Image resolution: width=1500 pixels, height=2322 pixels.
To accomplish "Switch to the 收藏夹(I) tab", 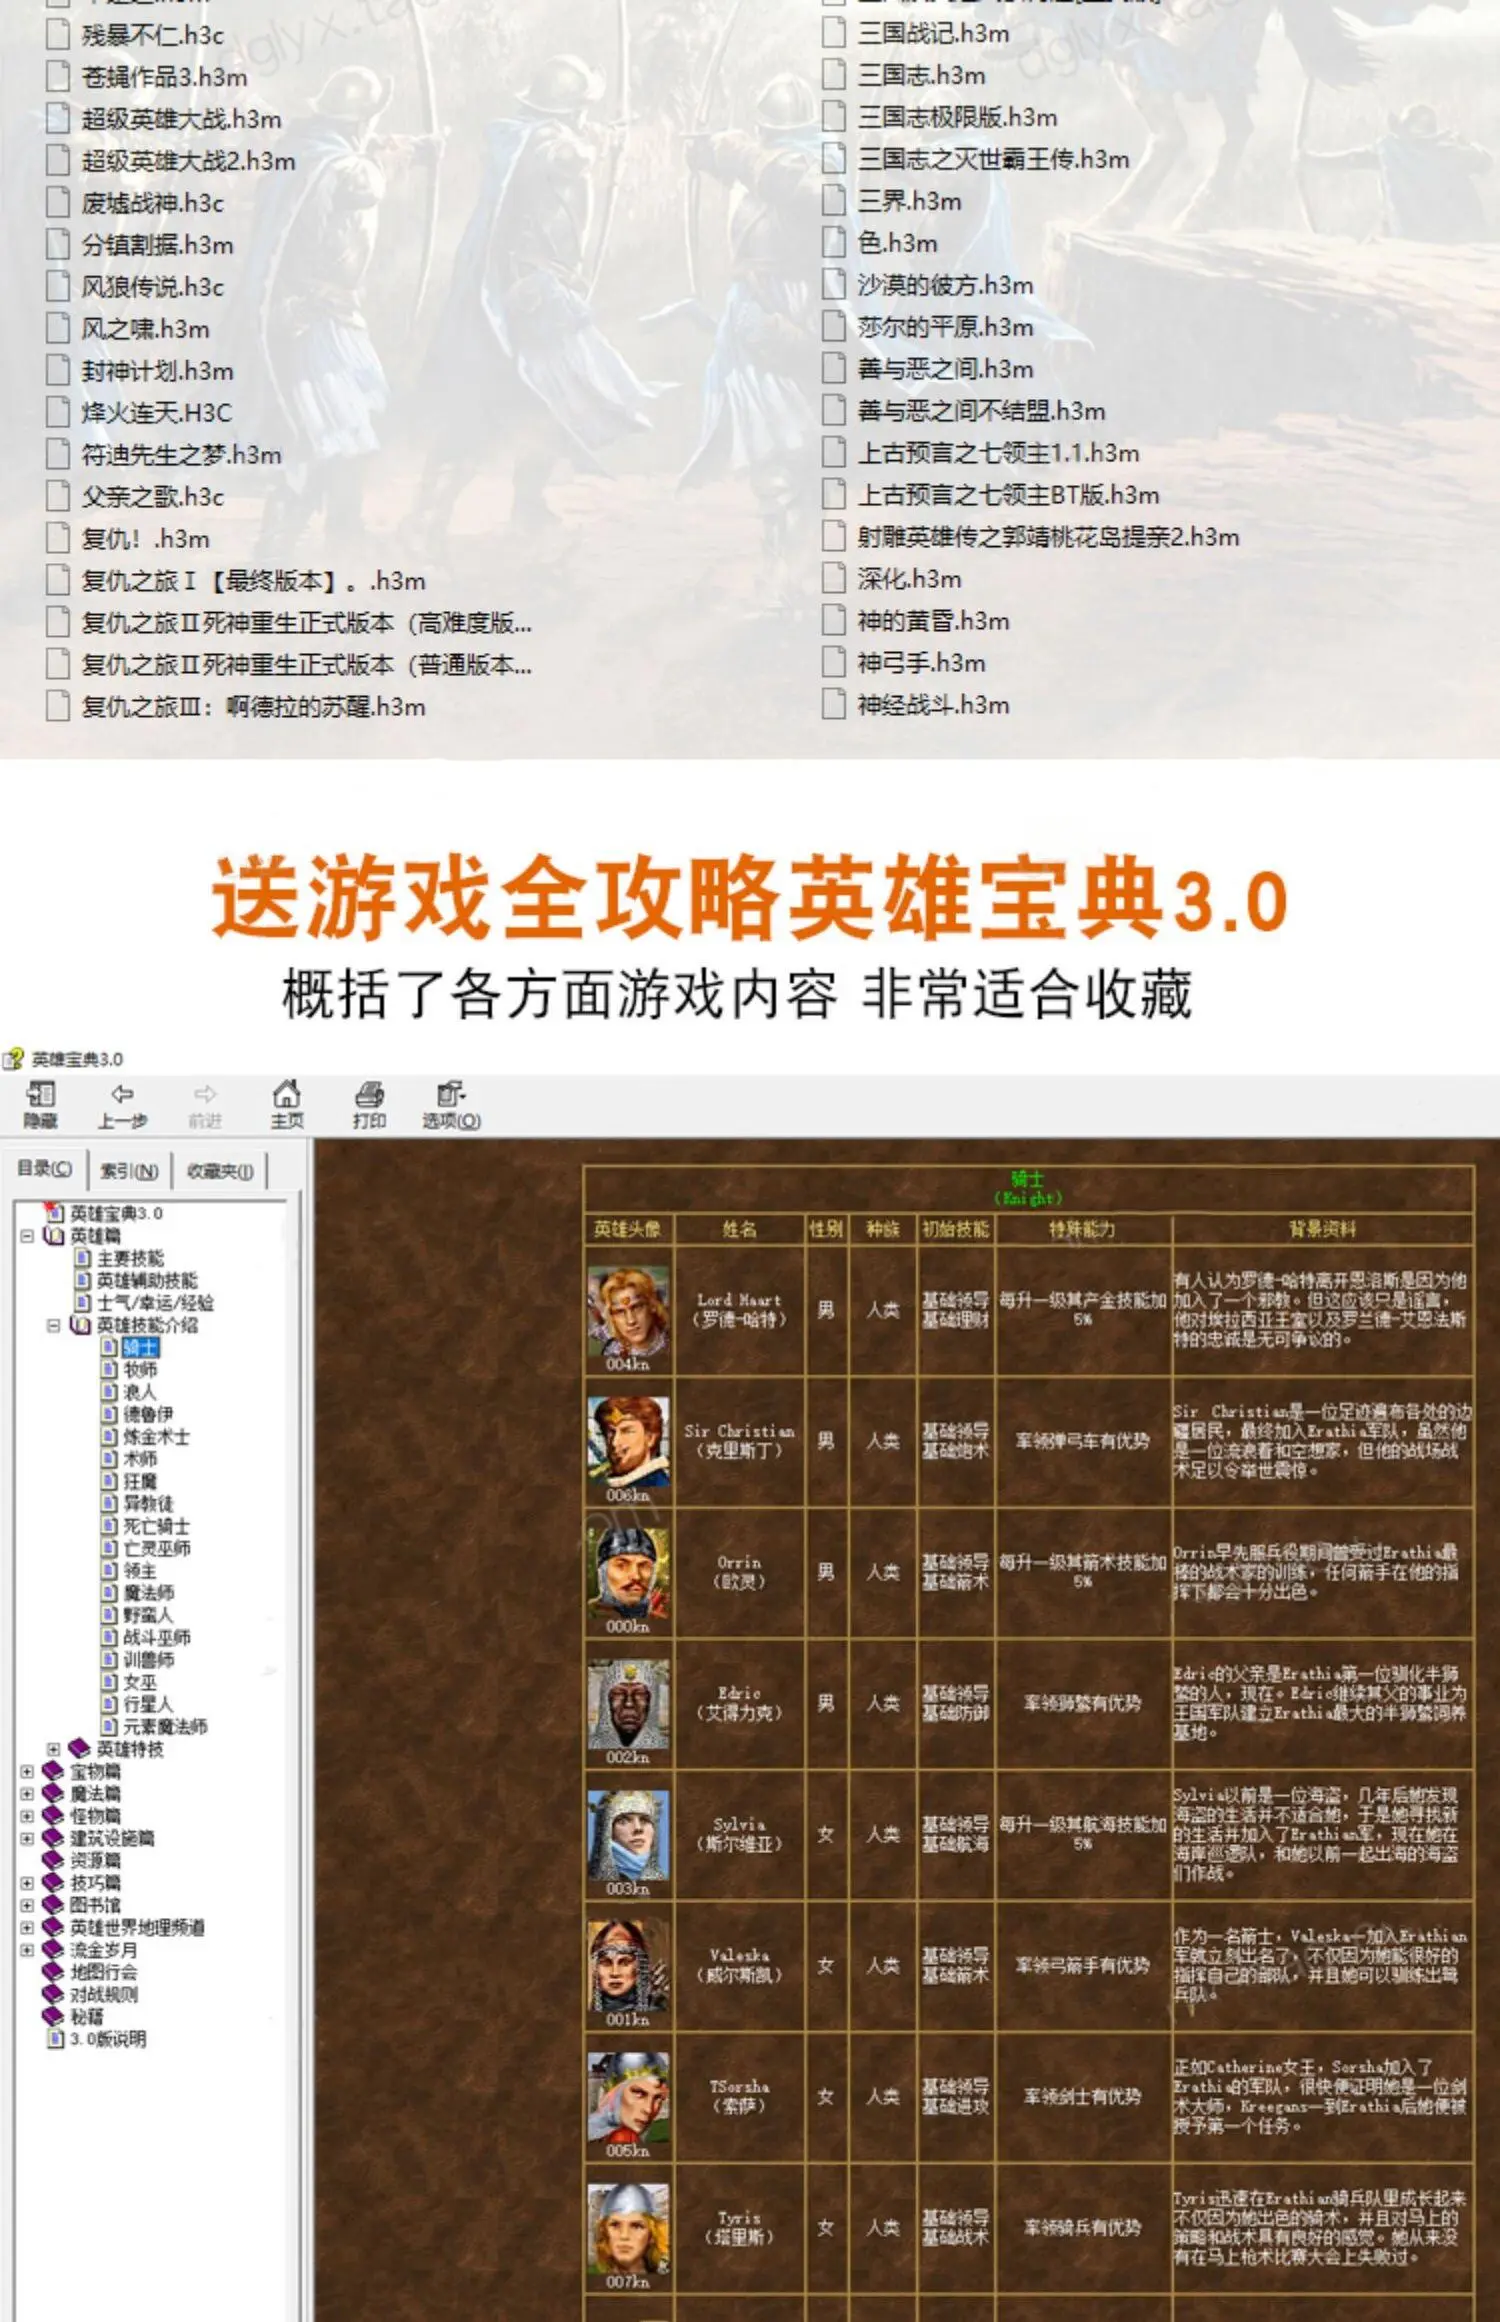I will point(220,1170).
